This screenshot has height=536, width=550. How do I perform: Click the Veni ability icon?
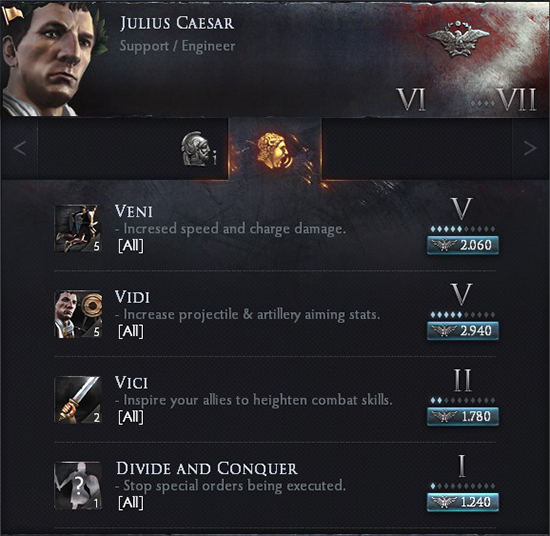78,229
